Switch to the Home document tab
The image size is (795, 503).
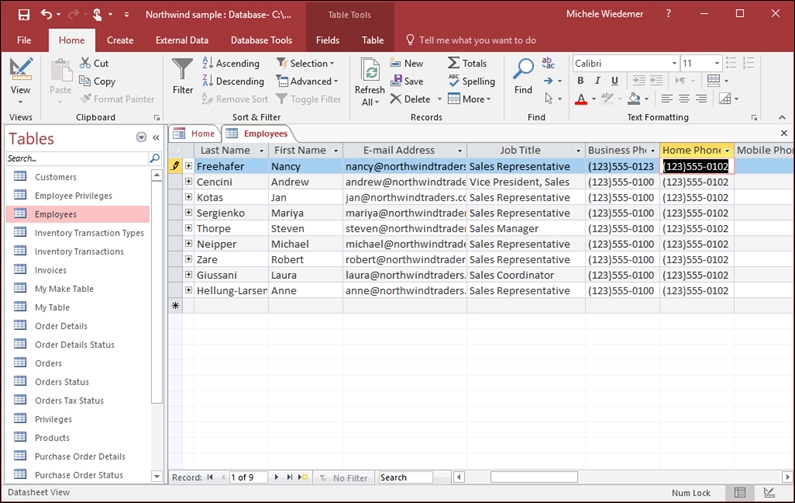click(195, 133)
